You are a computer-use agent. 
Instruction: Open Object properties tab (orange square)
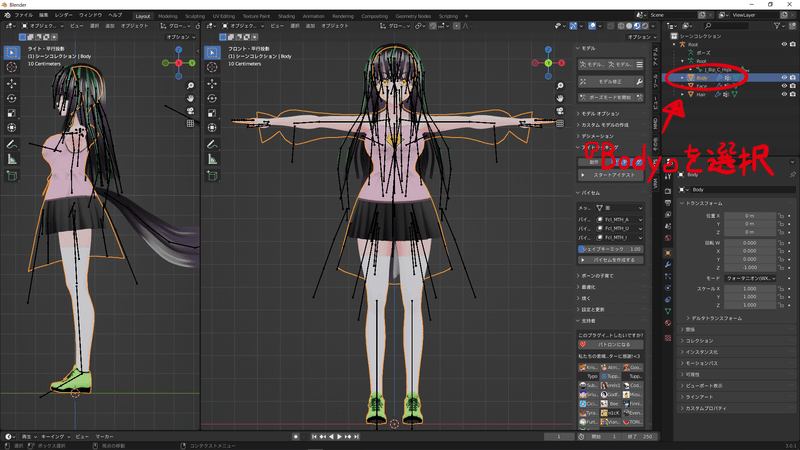point(668,253)
